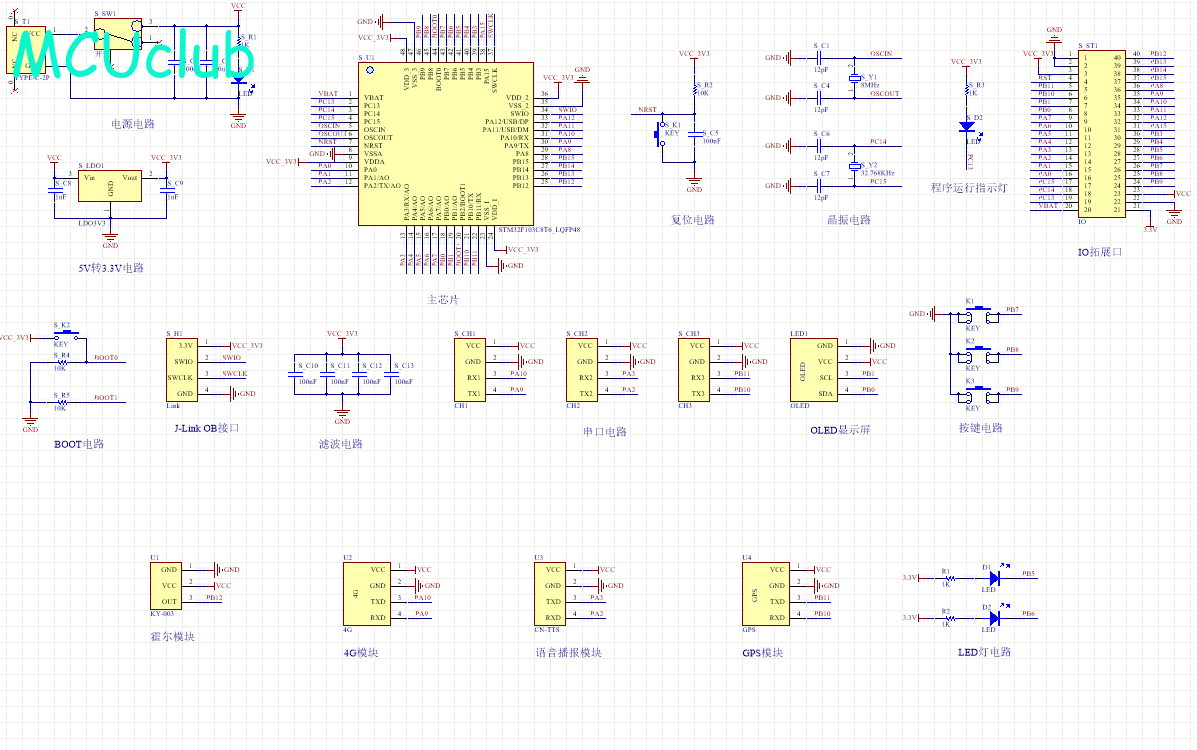Click the '5V转3.3V电路' section label
The width and height of the screenshot is (1197, 750).
point(111,268)
